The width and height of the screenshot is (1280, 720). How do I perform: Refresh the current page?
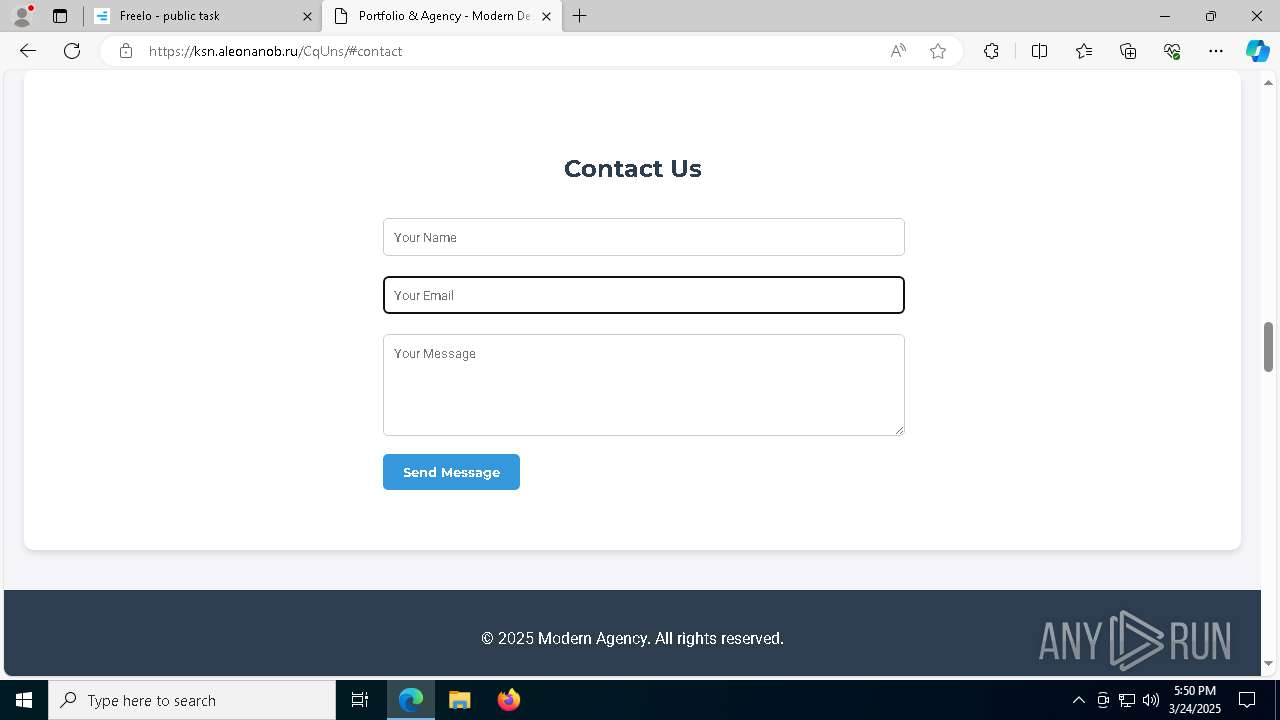(x=72, y=51)
